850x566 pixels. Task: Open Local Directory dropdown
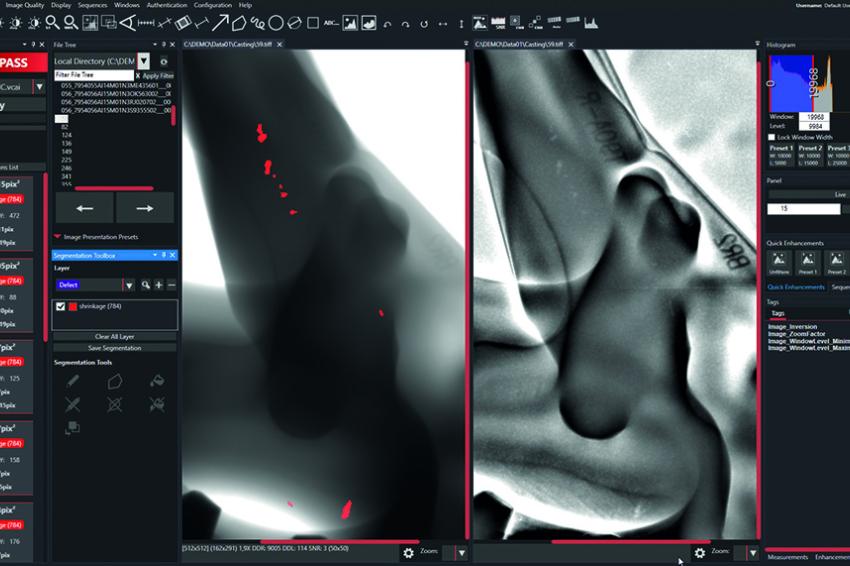[x=144, y=61]
